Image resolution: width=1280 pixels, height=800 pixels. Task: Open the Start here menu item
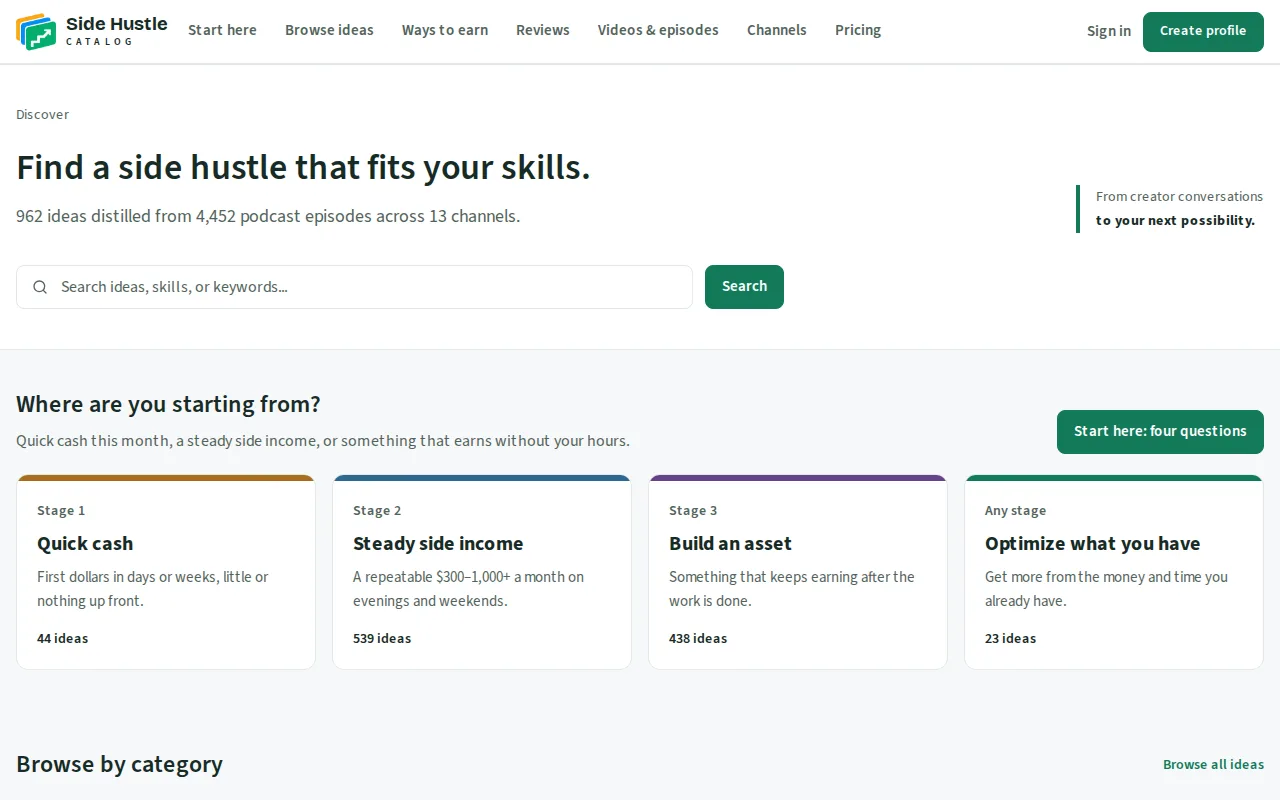[x=222, y=30]
